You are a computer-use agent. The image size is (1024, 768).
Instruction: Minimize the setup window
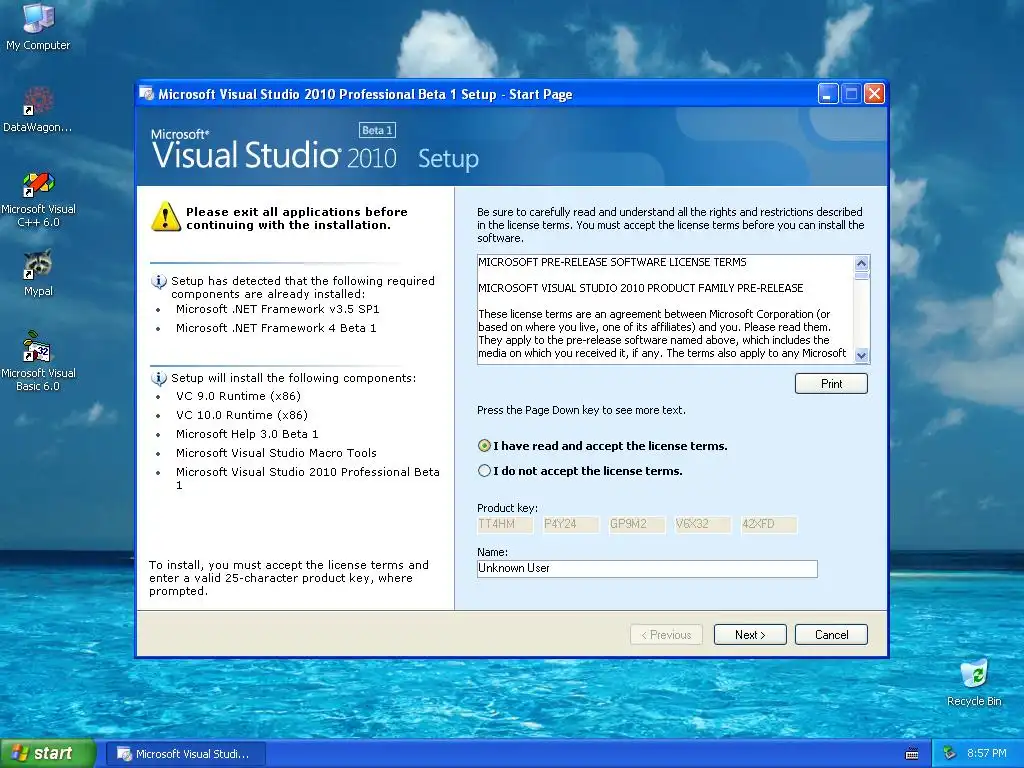(828, 94)
